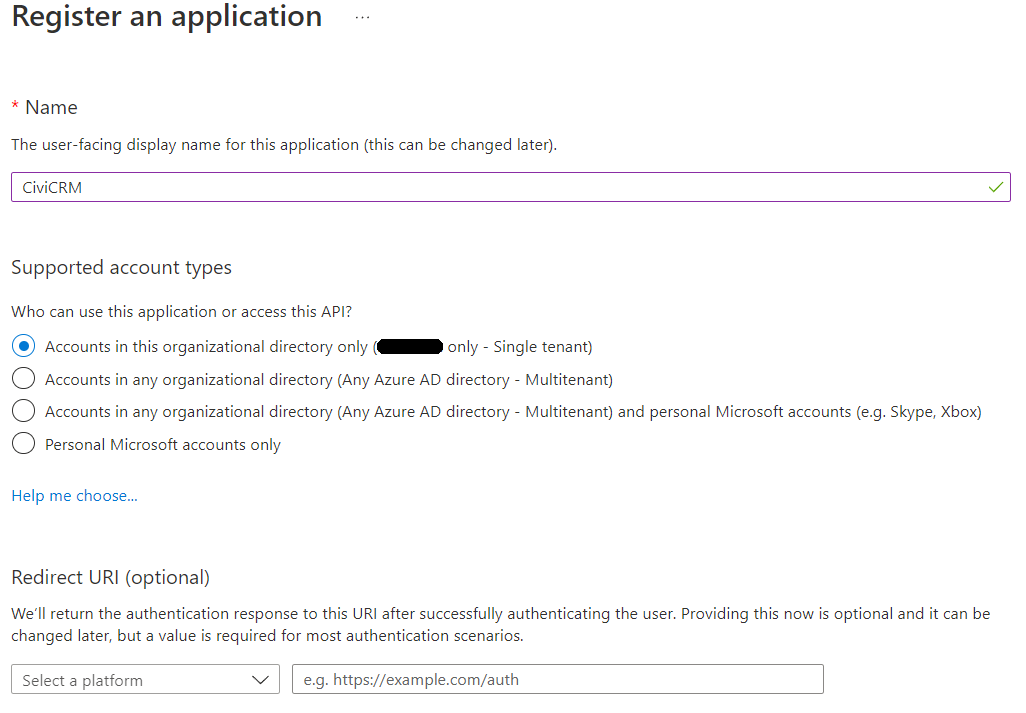
Task: Open the Help me choose link
Action: click(74, 496)
